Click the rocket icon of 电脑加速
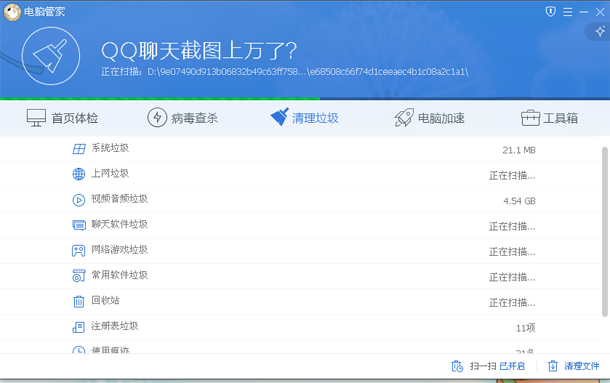The image size is (610, 383). [403, 118]
